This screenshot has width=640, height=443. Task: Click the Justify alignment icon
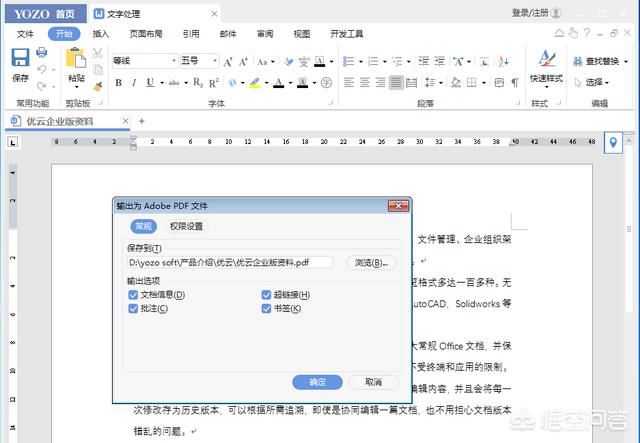396,83
